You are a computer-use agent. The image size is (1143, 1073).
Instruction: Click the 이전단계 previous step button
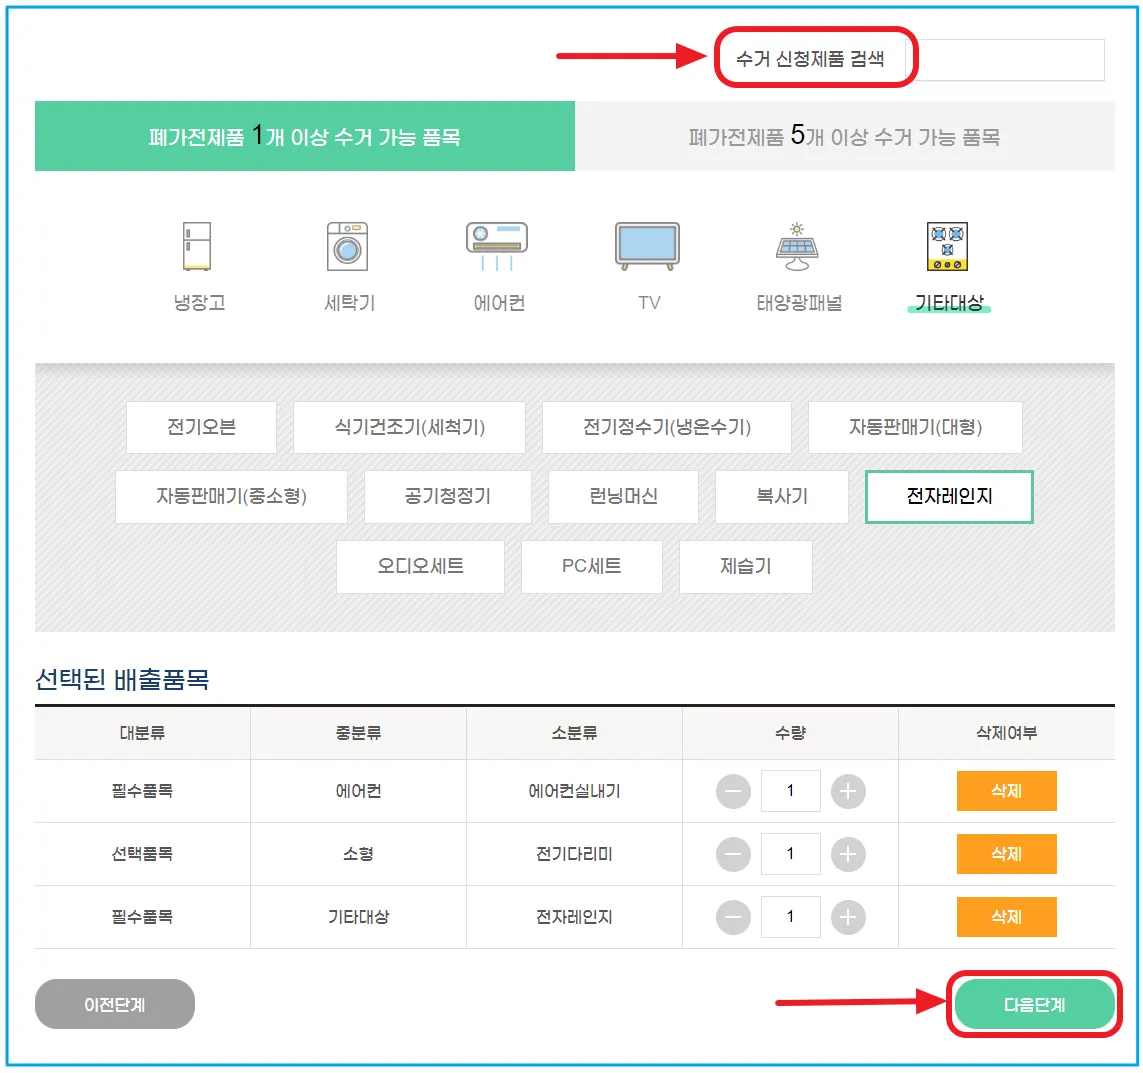[114, 1004]
